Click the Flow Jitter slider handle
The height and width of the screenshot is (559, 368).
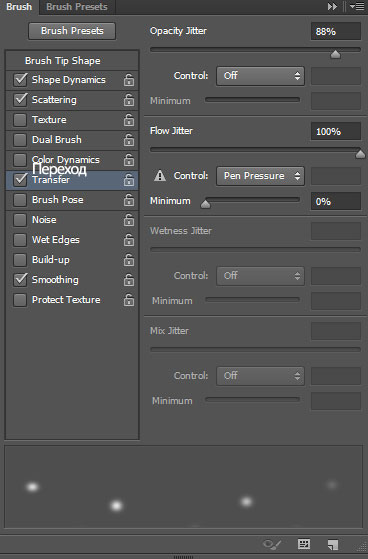click(360, 154)
